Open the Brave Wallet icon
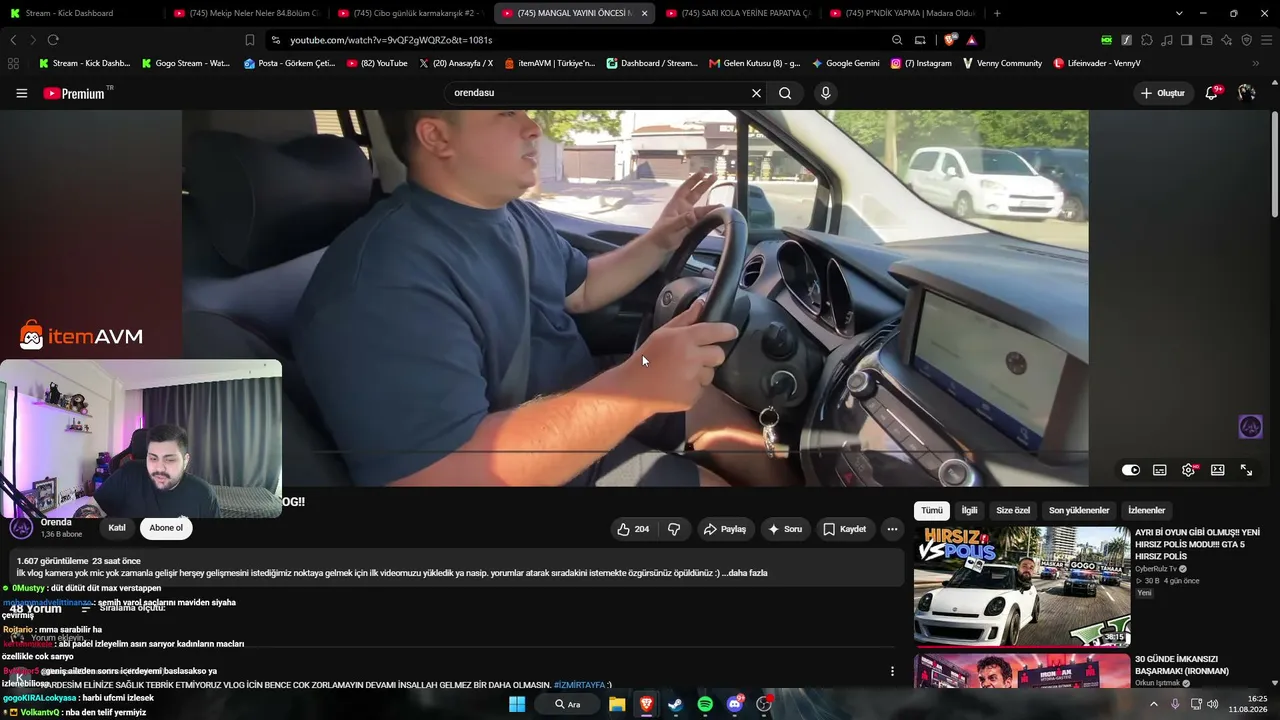 coord(1207,40)
